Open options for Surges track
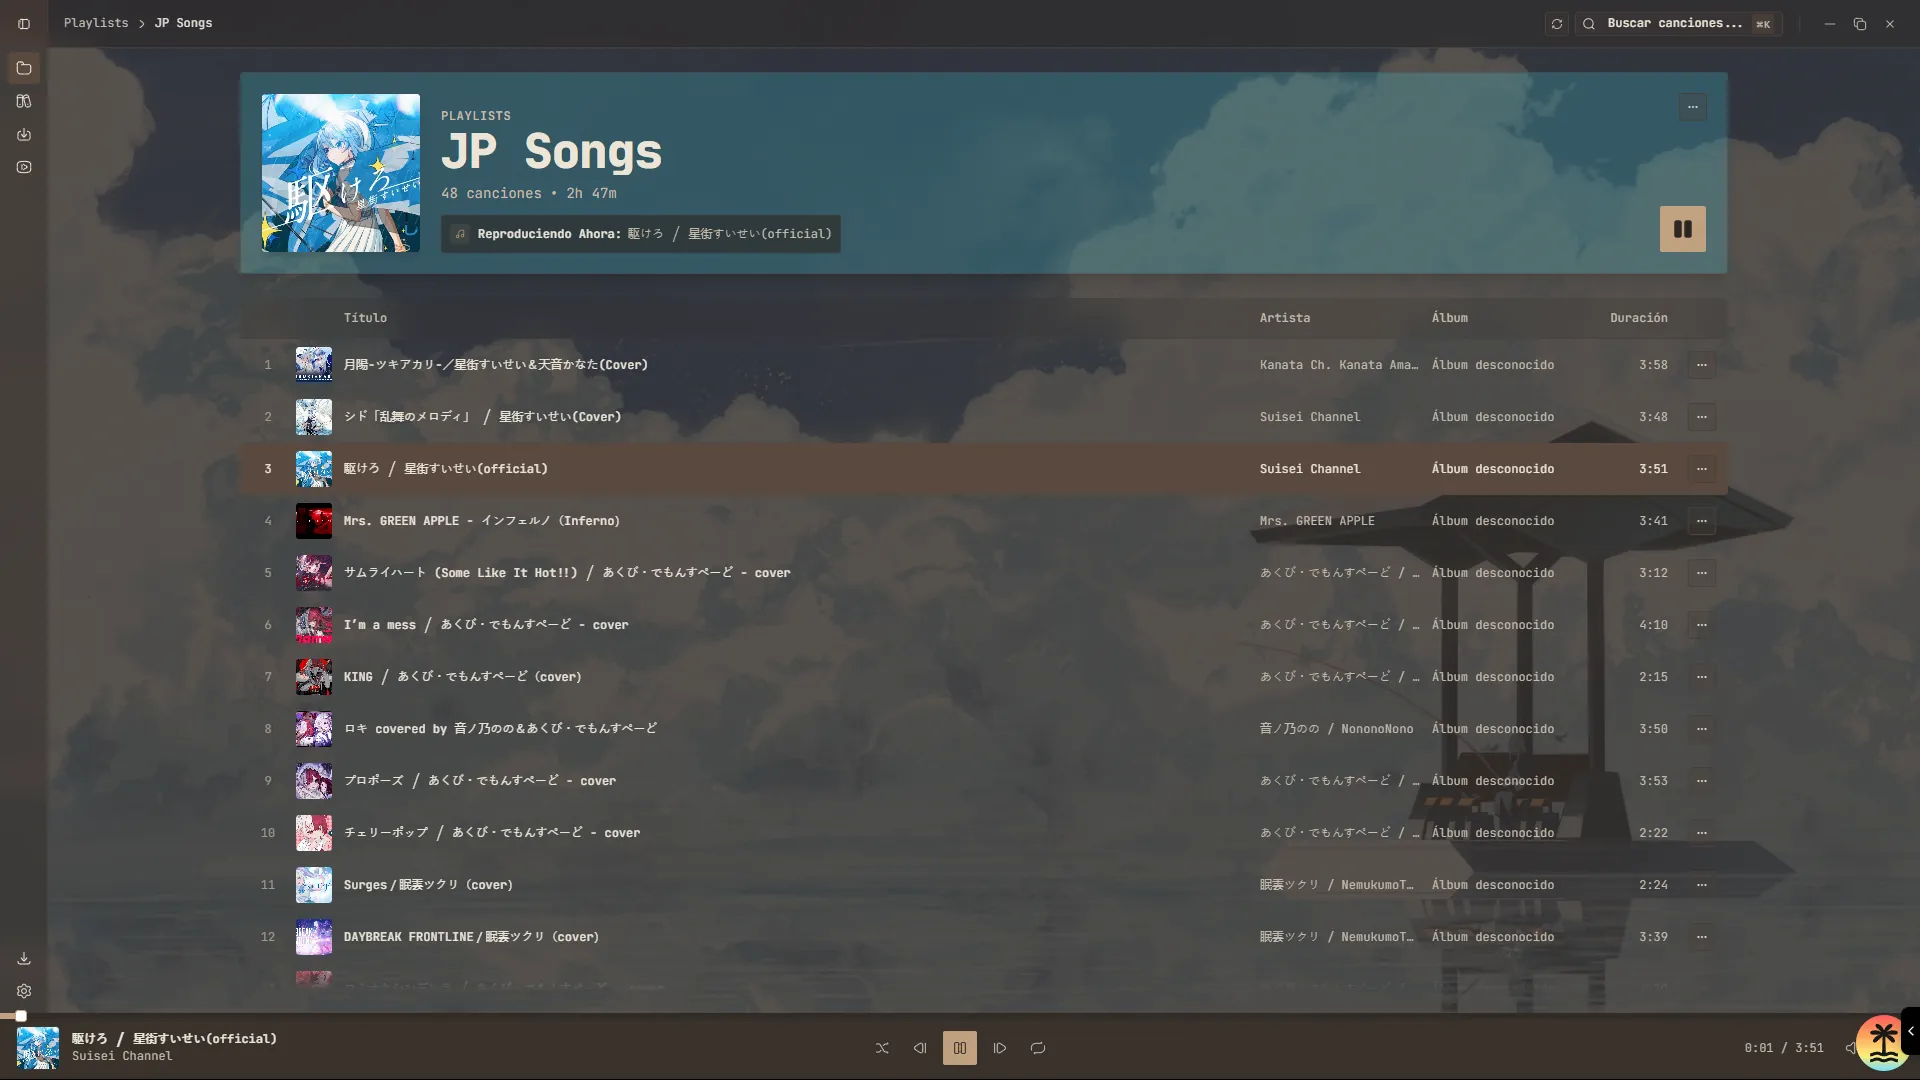 point(1702,885)
